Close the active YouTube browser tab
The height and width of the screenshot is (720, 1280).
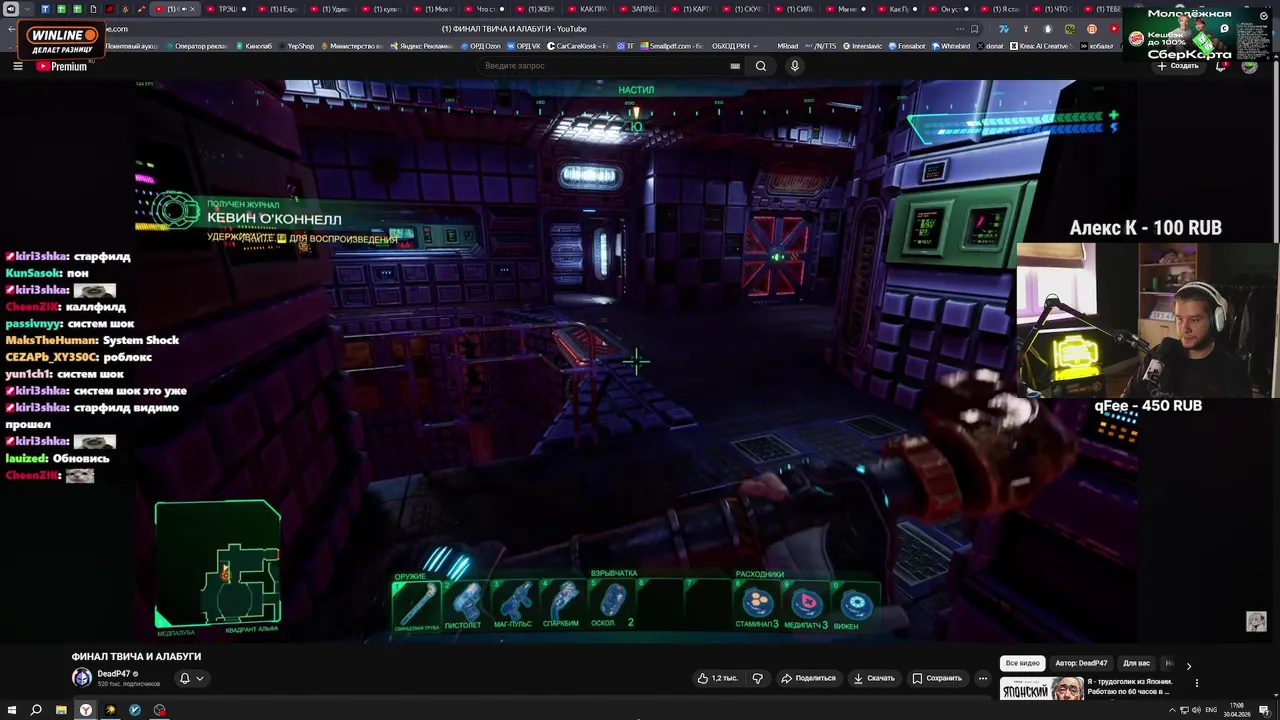pyautogui.click(x=194, y=9)
